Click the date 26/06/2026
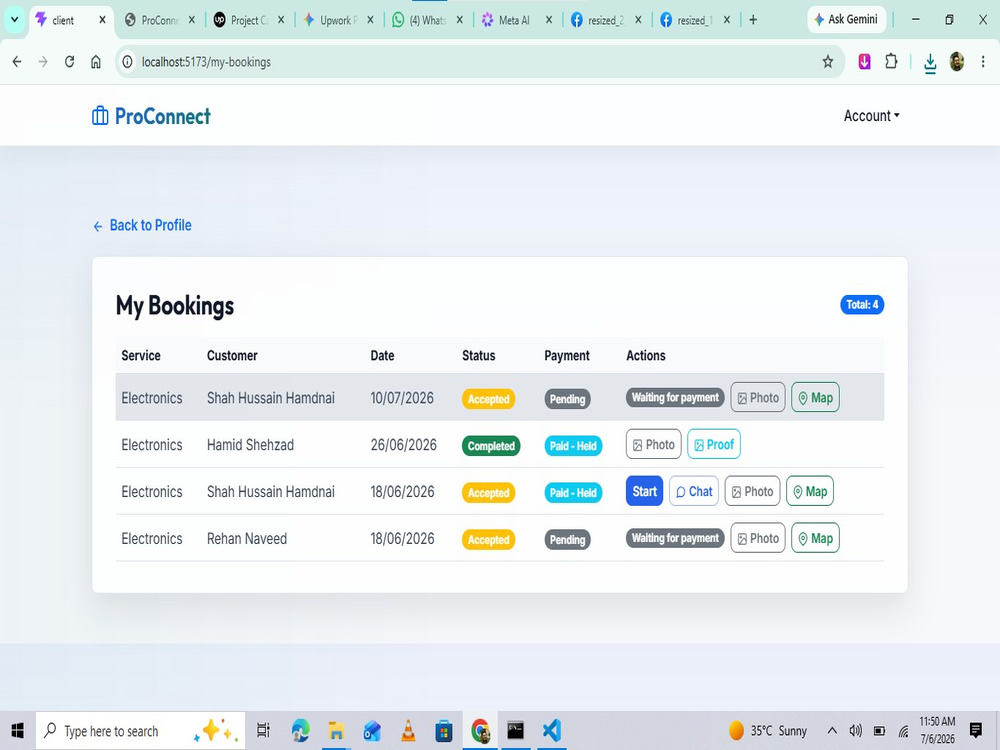The image size is (1000, 750). pyautogui.click(x=404, y=445)
